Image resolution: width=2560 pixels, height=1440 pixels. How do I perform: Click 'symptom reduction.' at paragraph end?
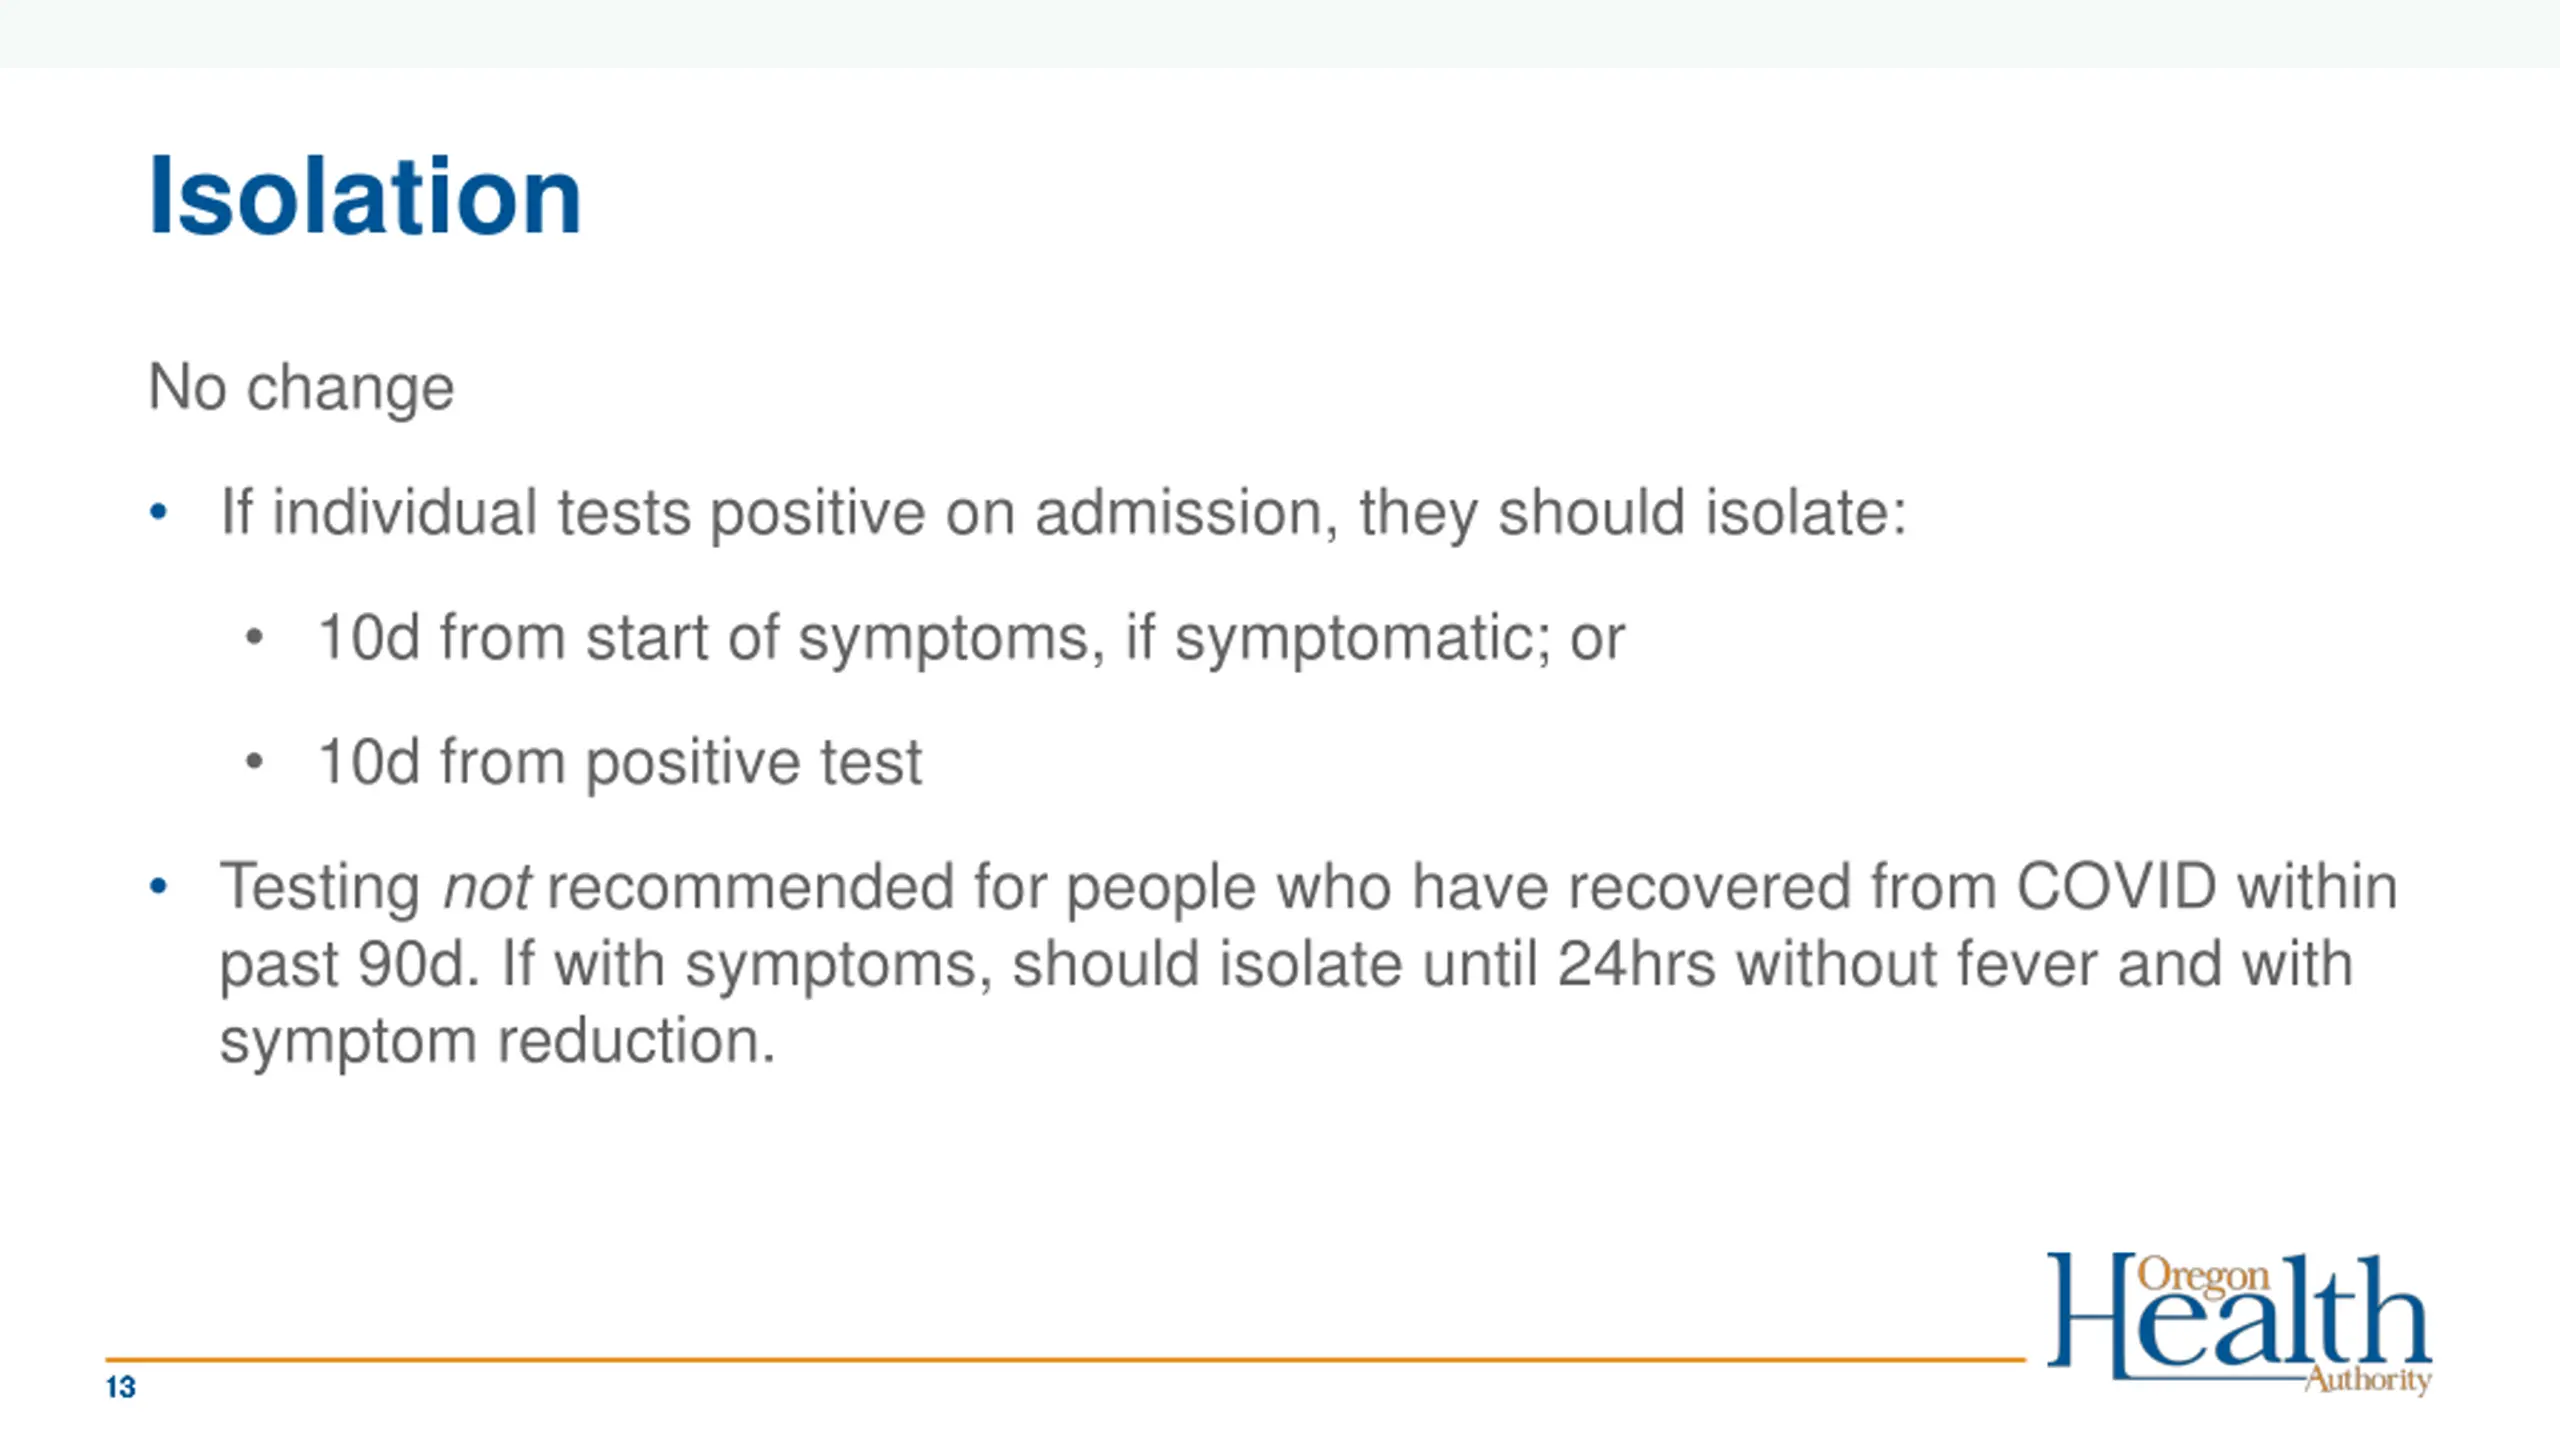click(498, 1042)
